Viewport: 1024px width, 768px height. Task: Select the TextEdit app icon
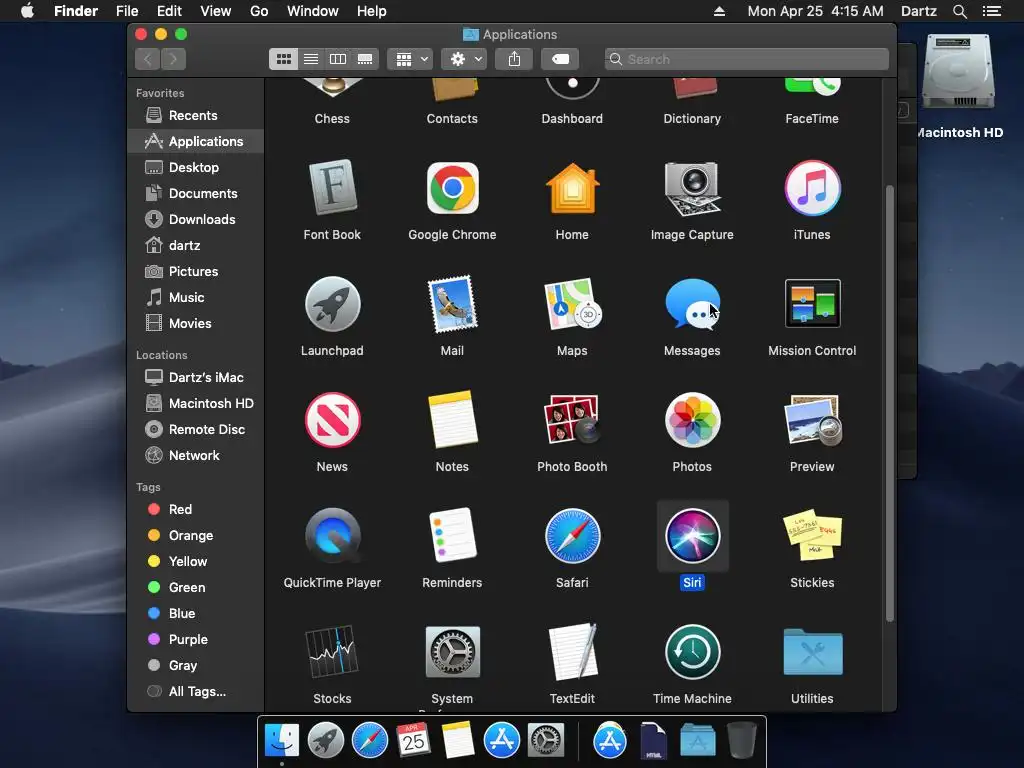[572, 652]
